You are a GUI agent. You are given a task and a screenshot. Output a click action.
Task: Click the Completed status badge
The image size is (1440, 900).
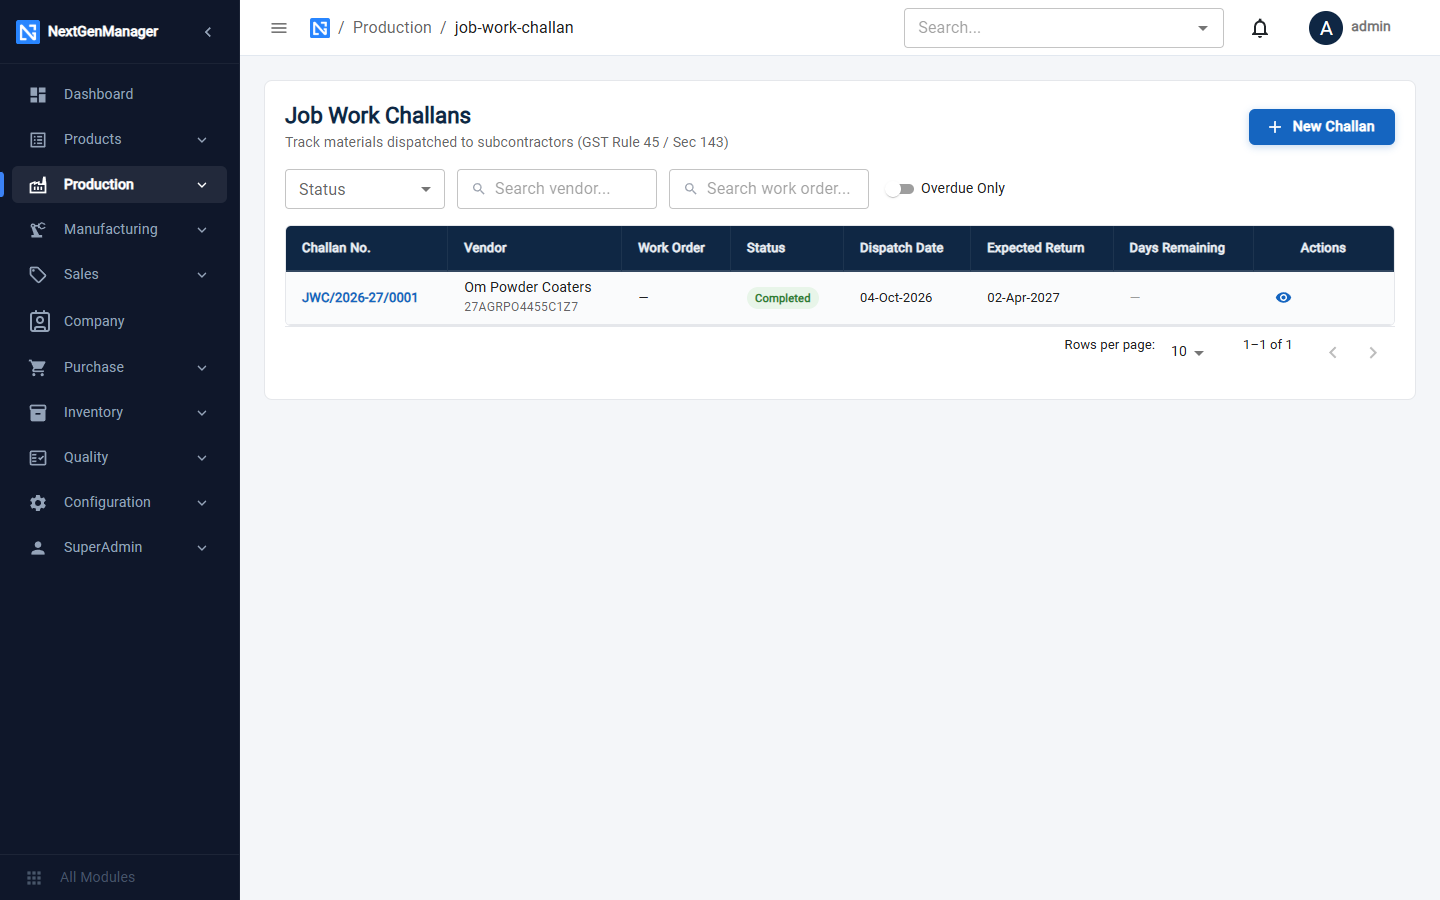pos(783,298)
